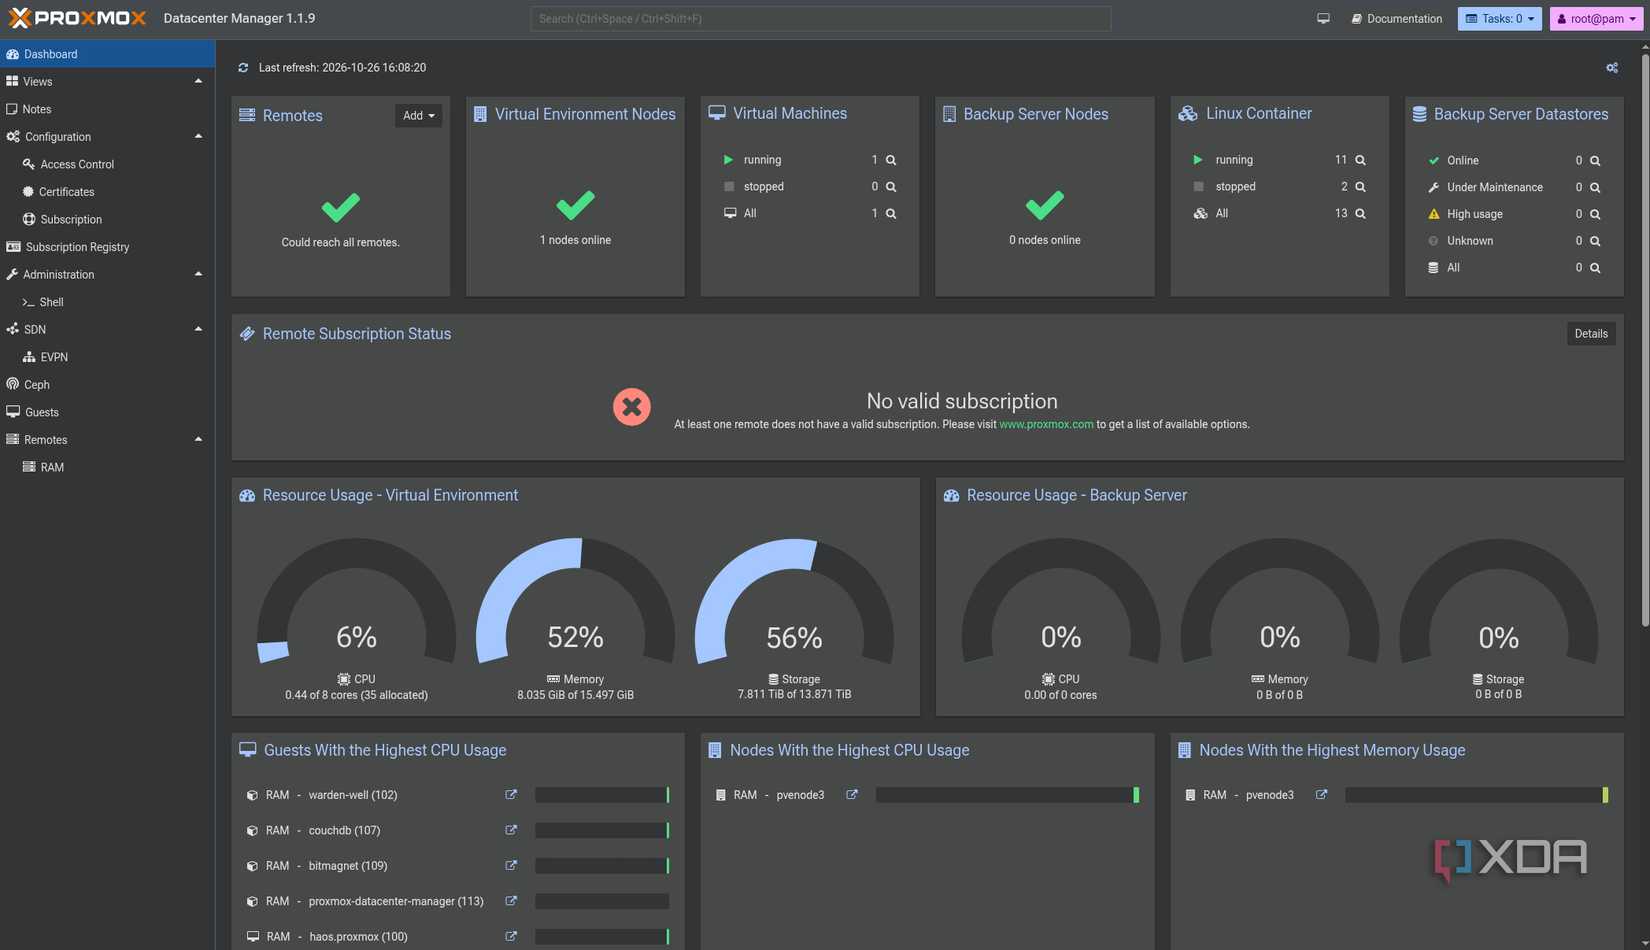Open the console monitor icon in header
The height and width of the screenshot is (950, 1650).
tap(1323, 19)
